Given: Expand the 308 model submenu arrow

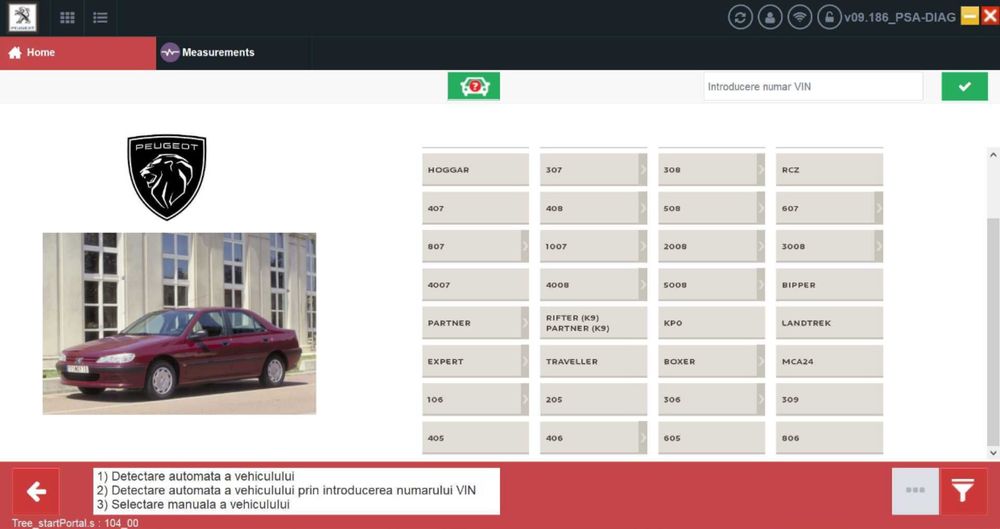Looking at the screenshot, I should point(761,170).
